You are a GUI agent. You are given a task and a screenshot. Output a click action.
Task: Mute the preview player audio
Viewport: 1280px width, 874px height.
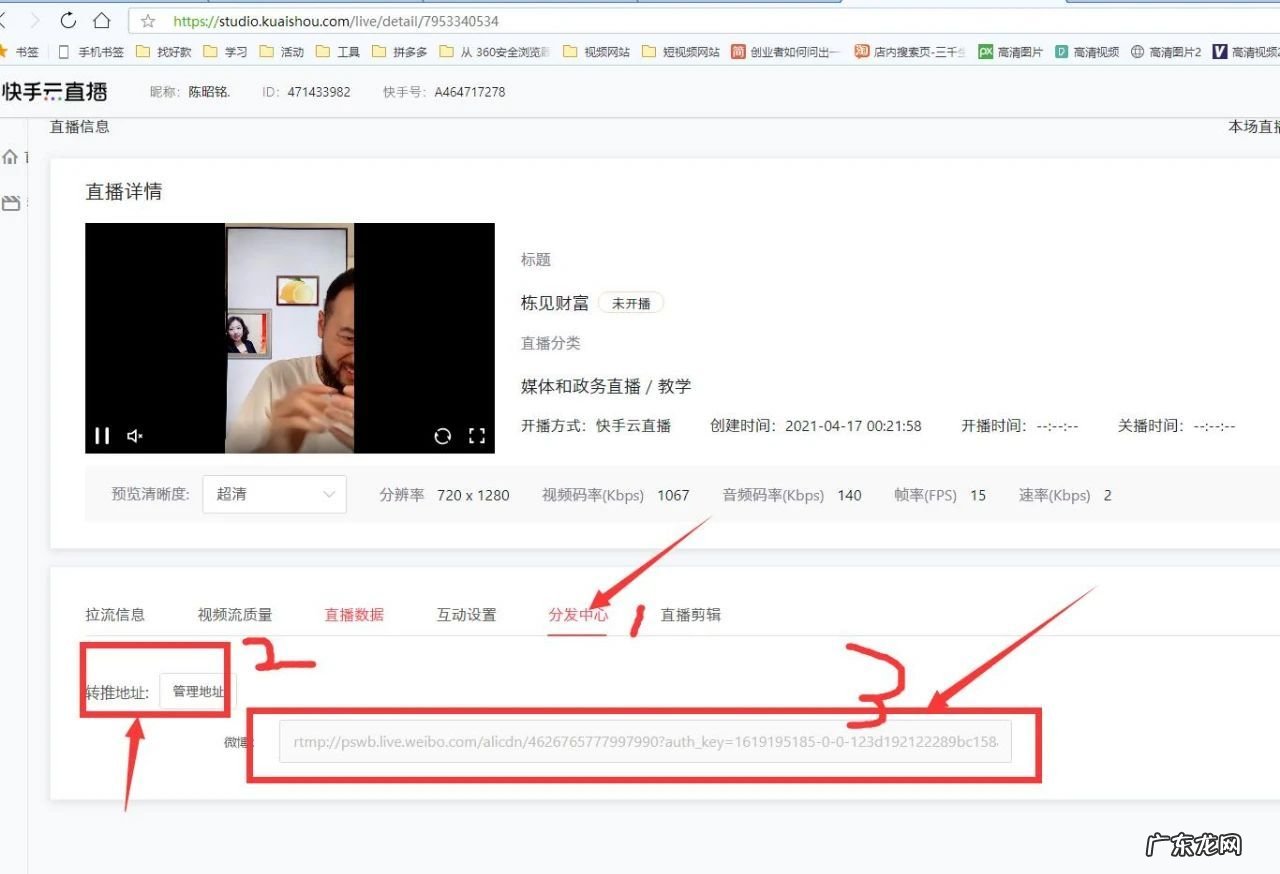tap(134, 436)
